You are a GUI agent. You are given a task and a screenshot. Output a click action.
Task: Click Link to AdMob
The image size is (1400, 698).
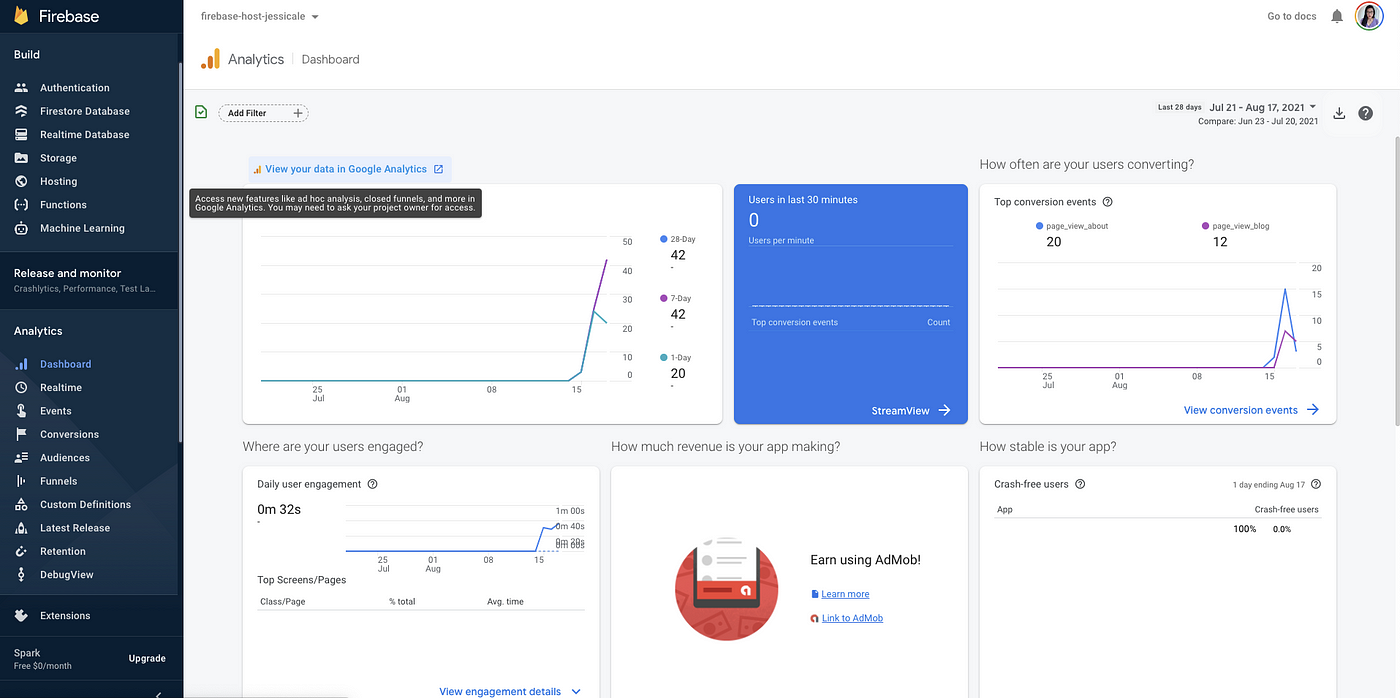pyautogui.click(x=852, y=618)
